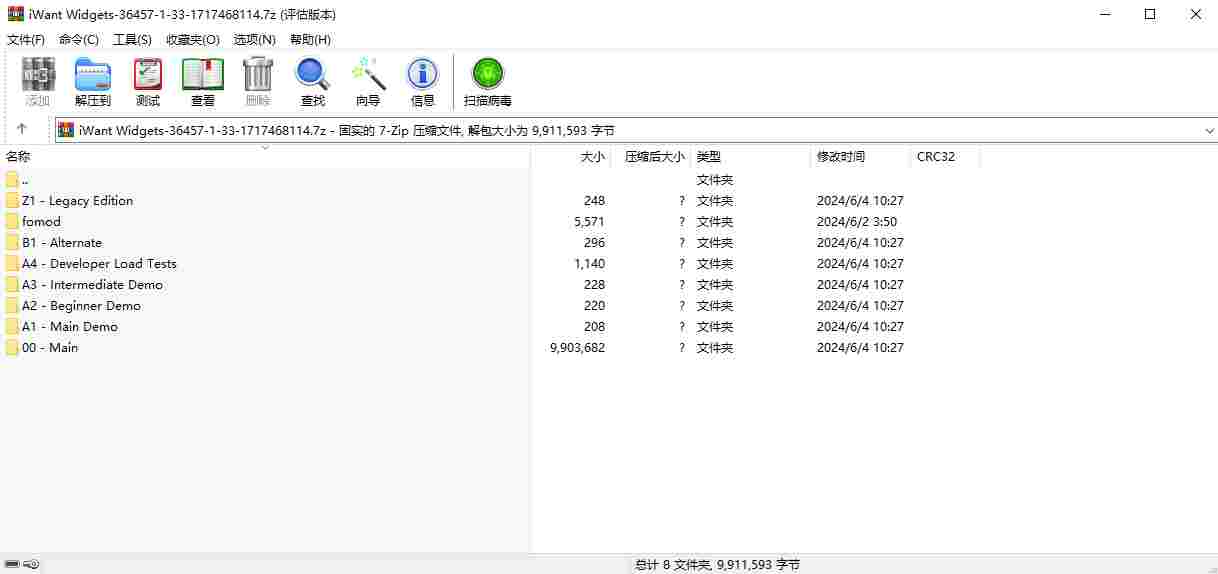This screenshot has height=574, width=1218.
Task: Minimize the WinRAR window
Action: 1105,14
